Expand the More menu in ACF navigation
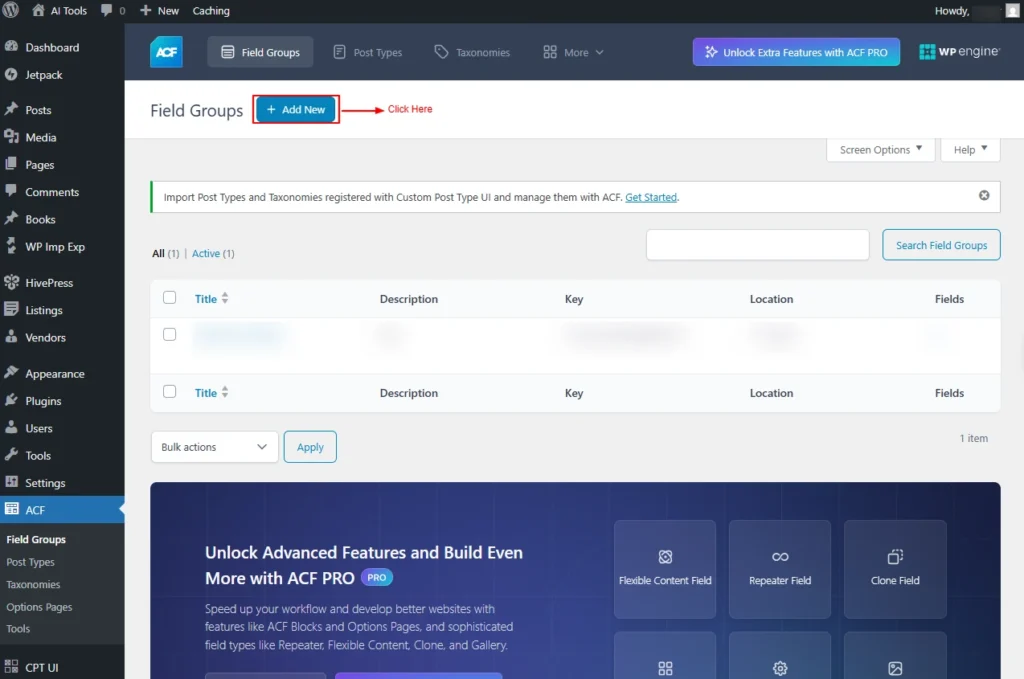 coord(573,52)
